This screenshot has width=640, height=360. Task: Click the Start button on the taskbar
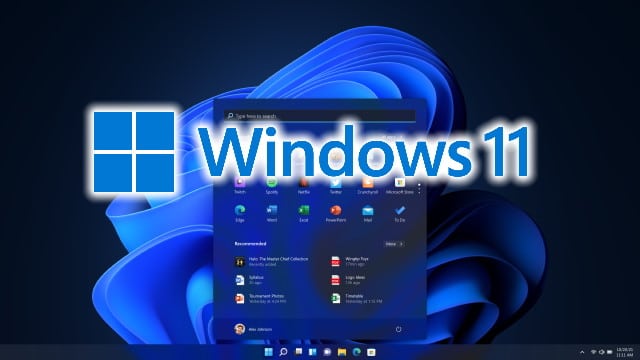pyautogui.click(x=269, y=352)
